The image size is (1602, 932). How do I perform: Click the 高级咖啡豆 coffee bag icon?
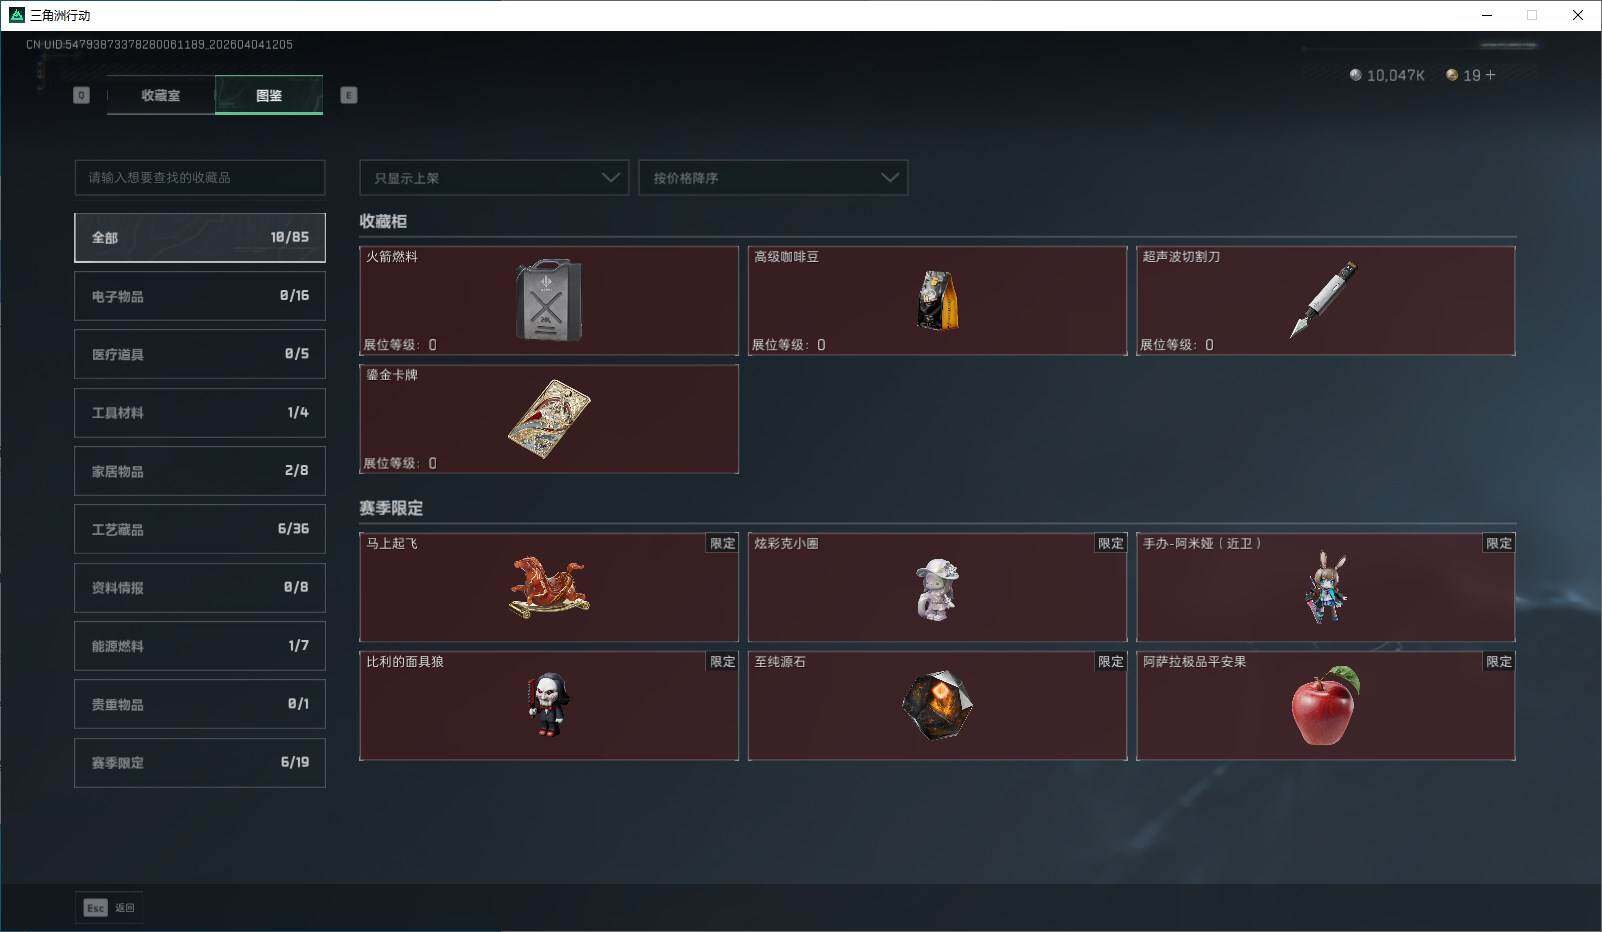tap(937, 300)
